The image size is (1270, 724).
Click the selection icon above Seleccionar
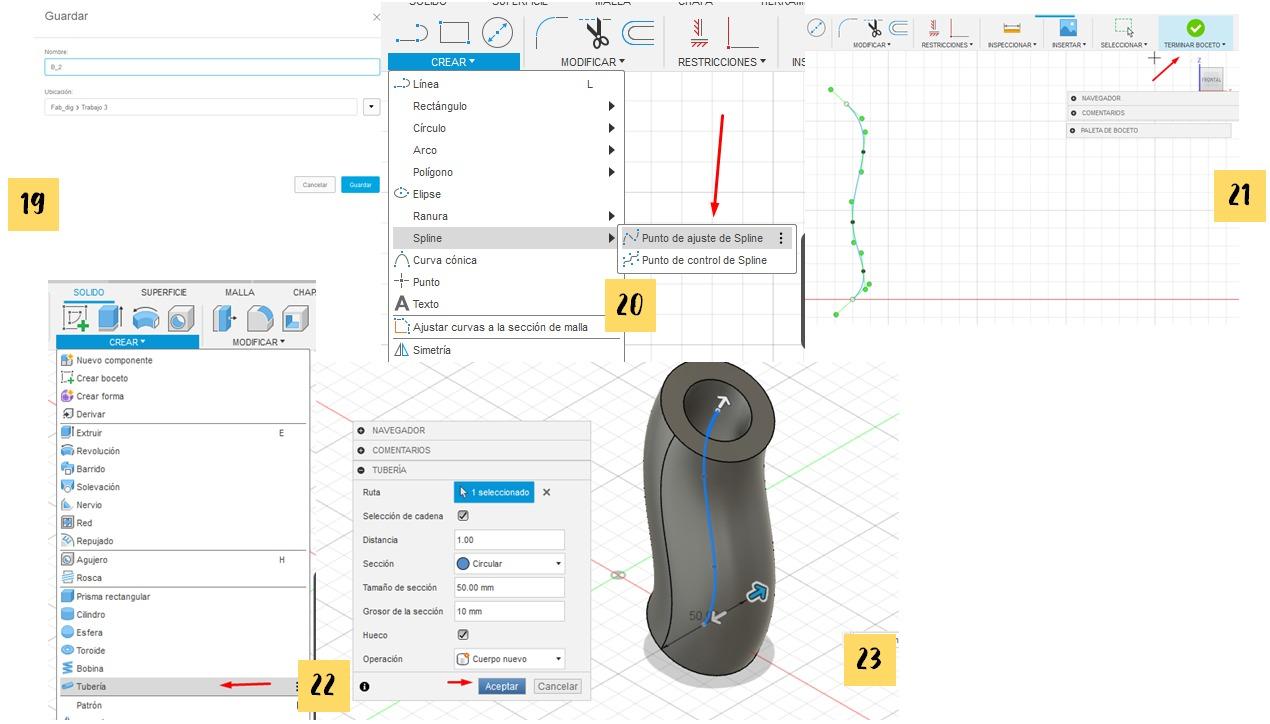pyautogui.click(x=1124, y=28)
